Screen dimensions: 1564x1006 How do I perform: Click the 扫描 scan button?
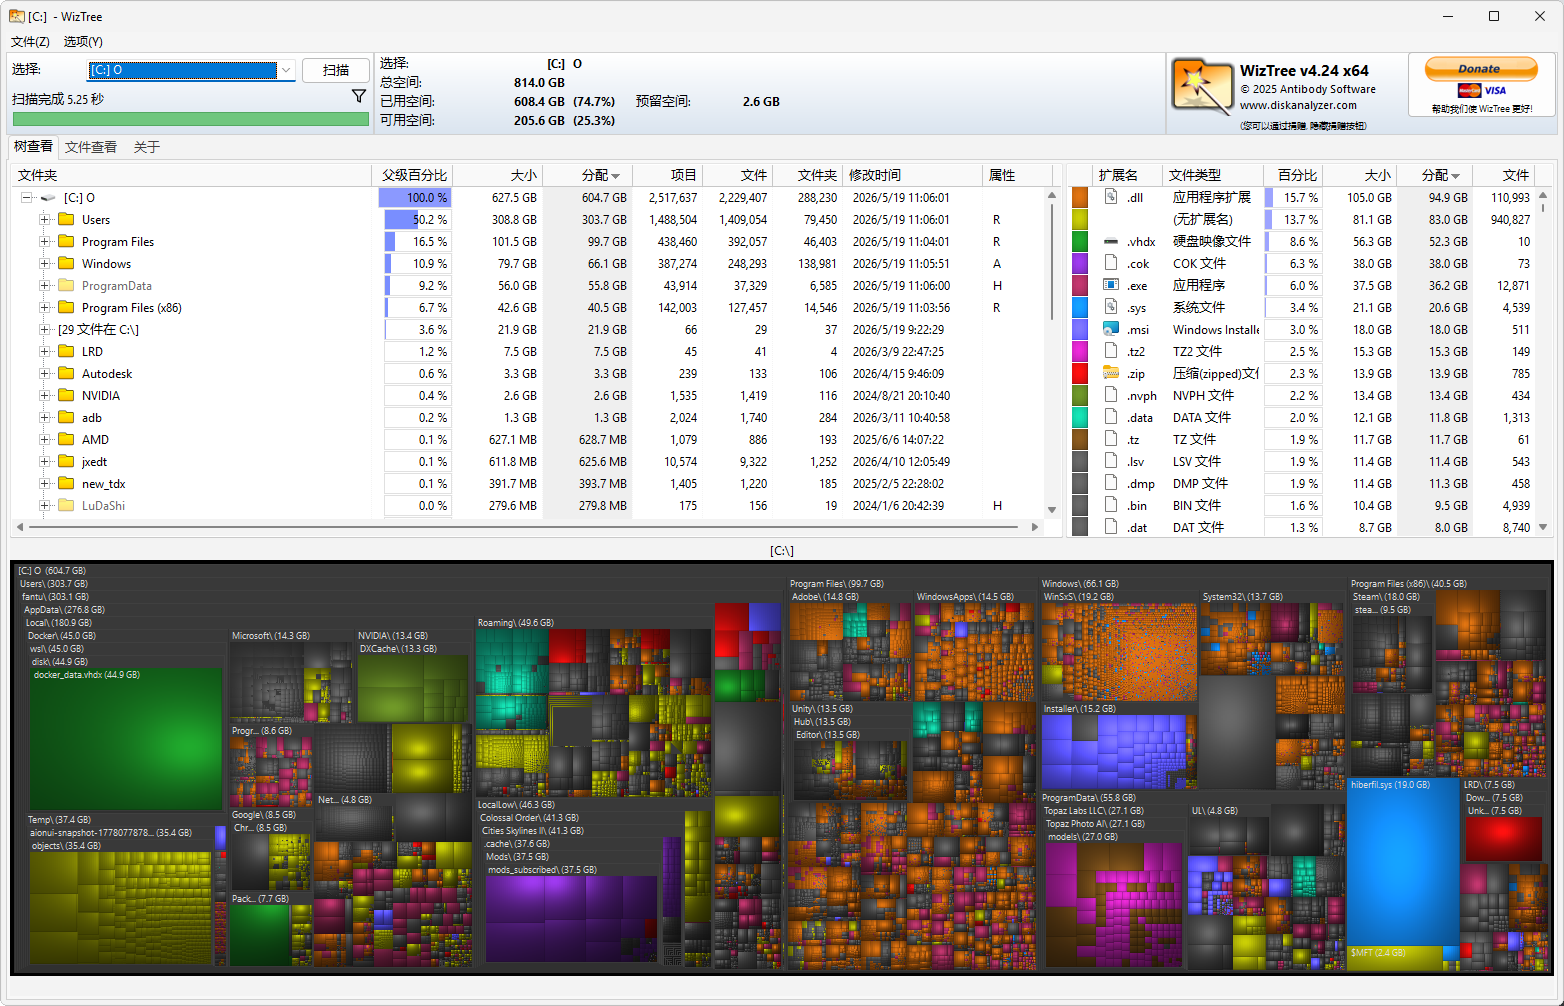[336, 70]
